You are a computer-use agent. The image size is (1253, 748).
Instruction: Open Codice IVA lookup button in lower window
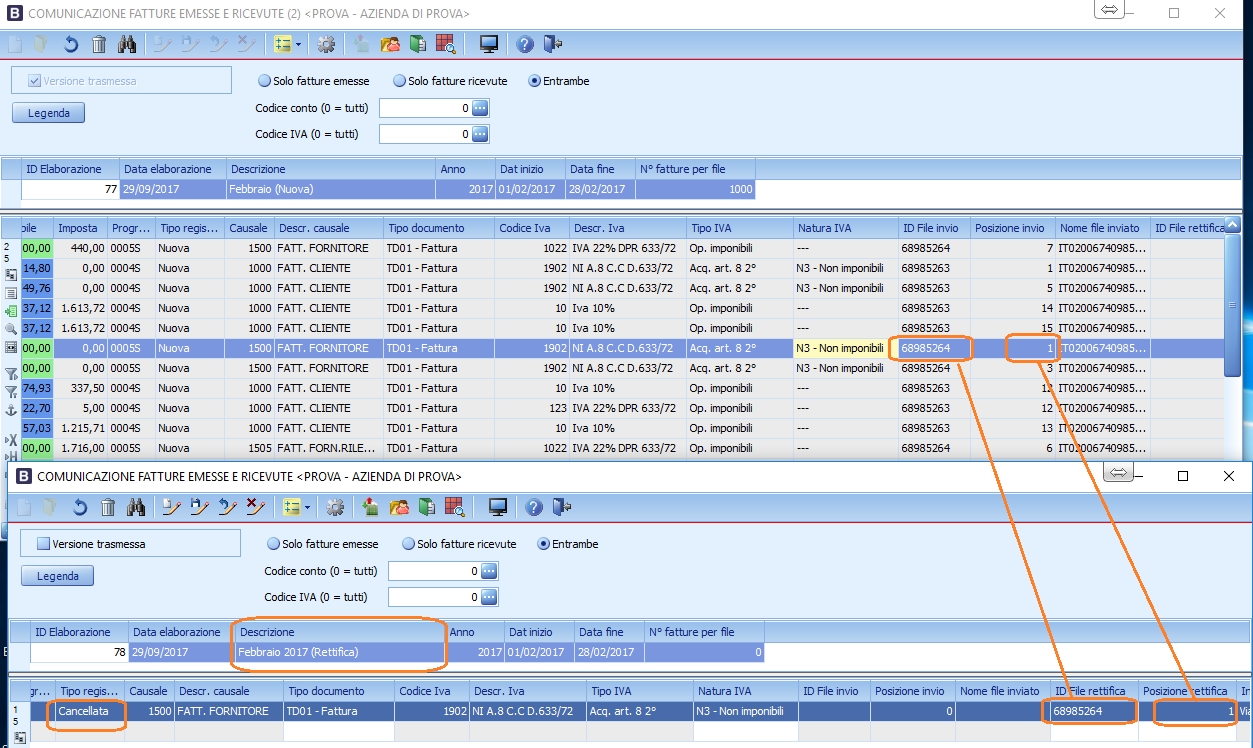coord(489,597)
